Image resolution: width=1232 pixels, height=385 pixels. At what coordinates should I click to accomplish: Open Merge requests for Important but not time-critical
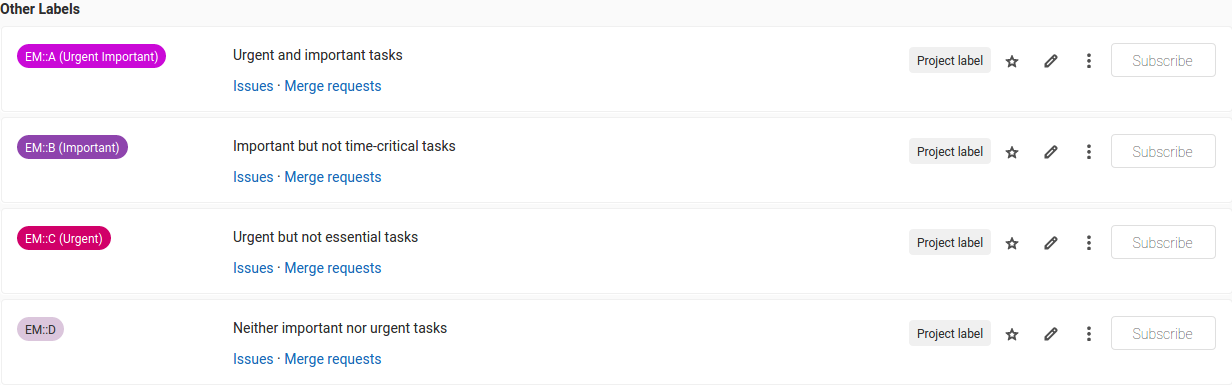333,177
